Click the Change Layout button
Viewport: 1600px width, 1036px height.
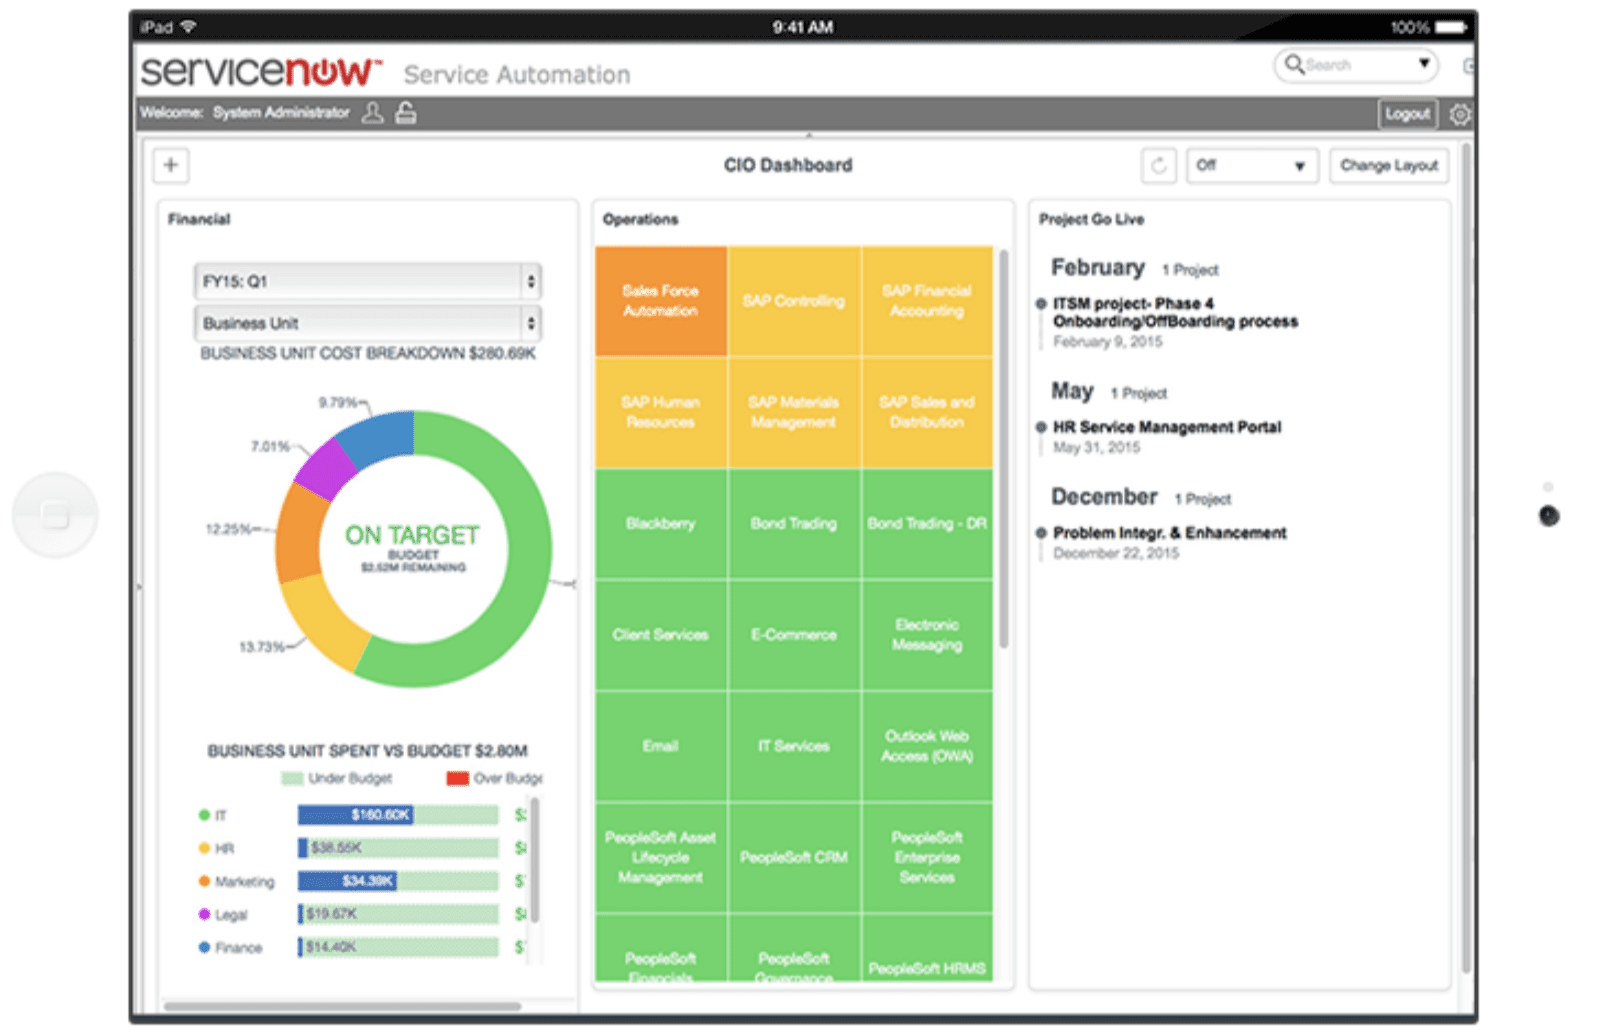coord(1388,165)
